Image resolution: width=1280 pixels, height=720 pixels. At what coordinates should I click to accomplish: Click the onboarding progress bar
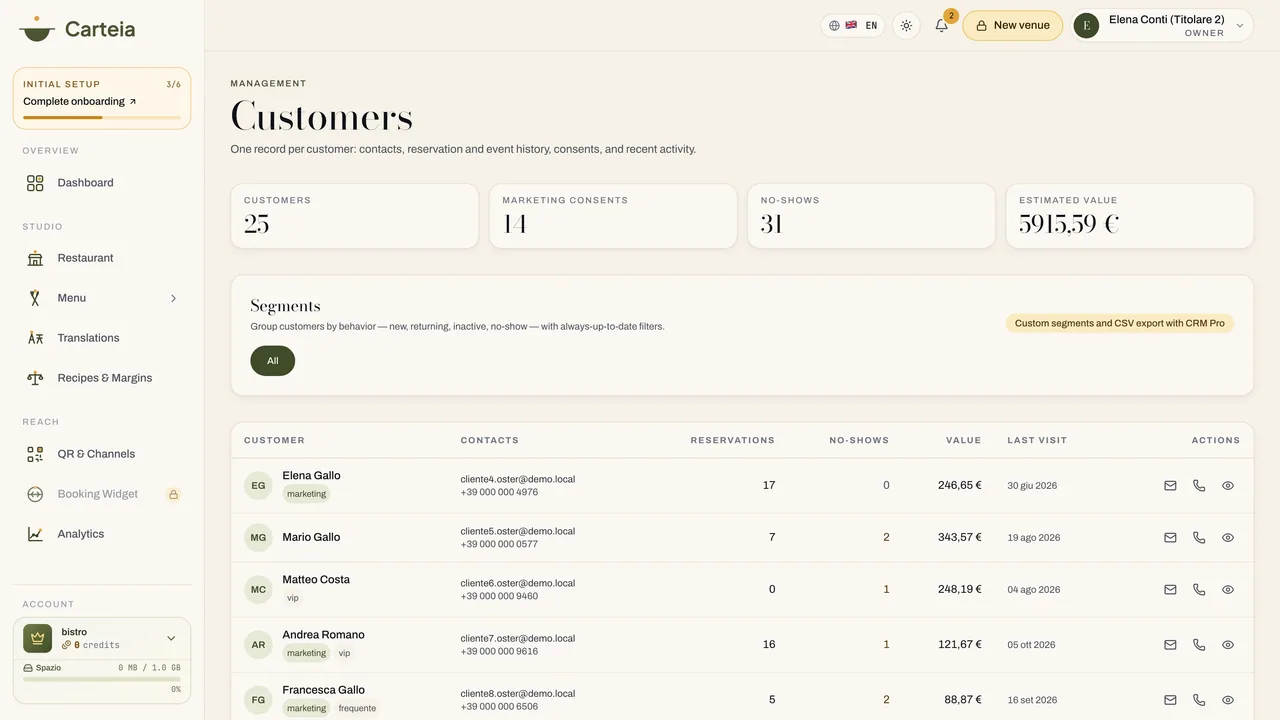tap(102, 118)
